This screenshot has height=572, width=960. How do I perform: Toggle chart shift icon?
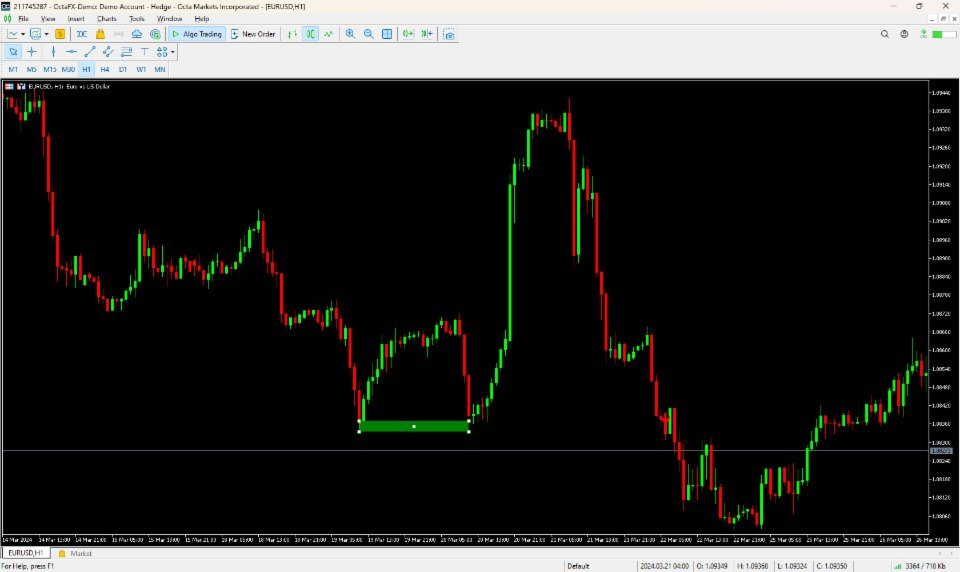pyautogui.click(x=427, y=34)
